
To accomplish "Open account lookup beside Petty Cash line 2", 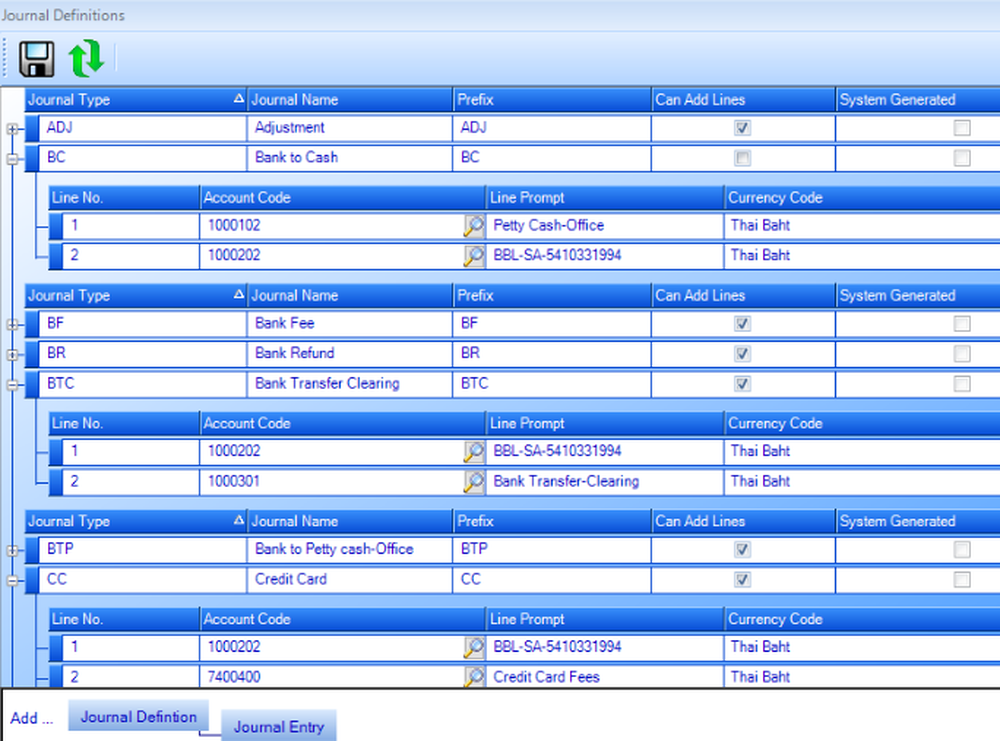I will click(x=472, y=255).
